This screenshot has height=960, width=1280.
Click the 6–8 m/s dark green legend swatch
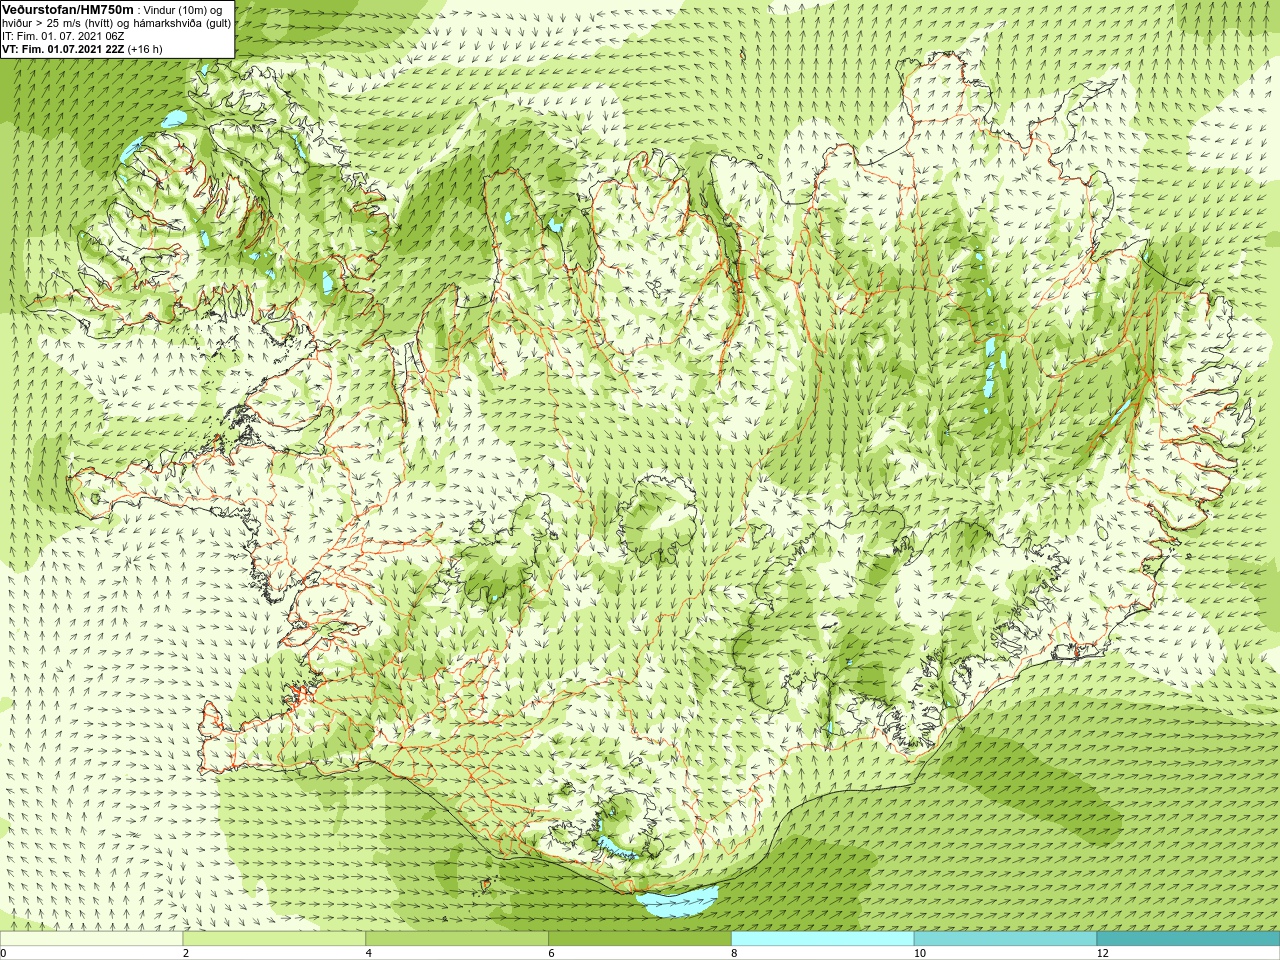tap(640, 939)
